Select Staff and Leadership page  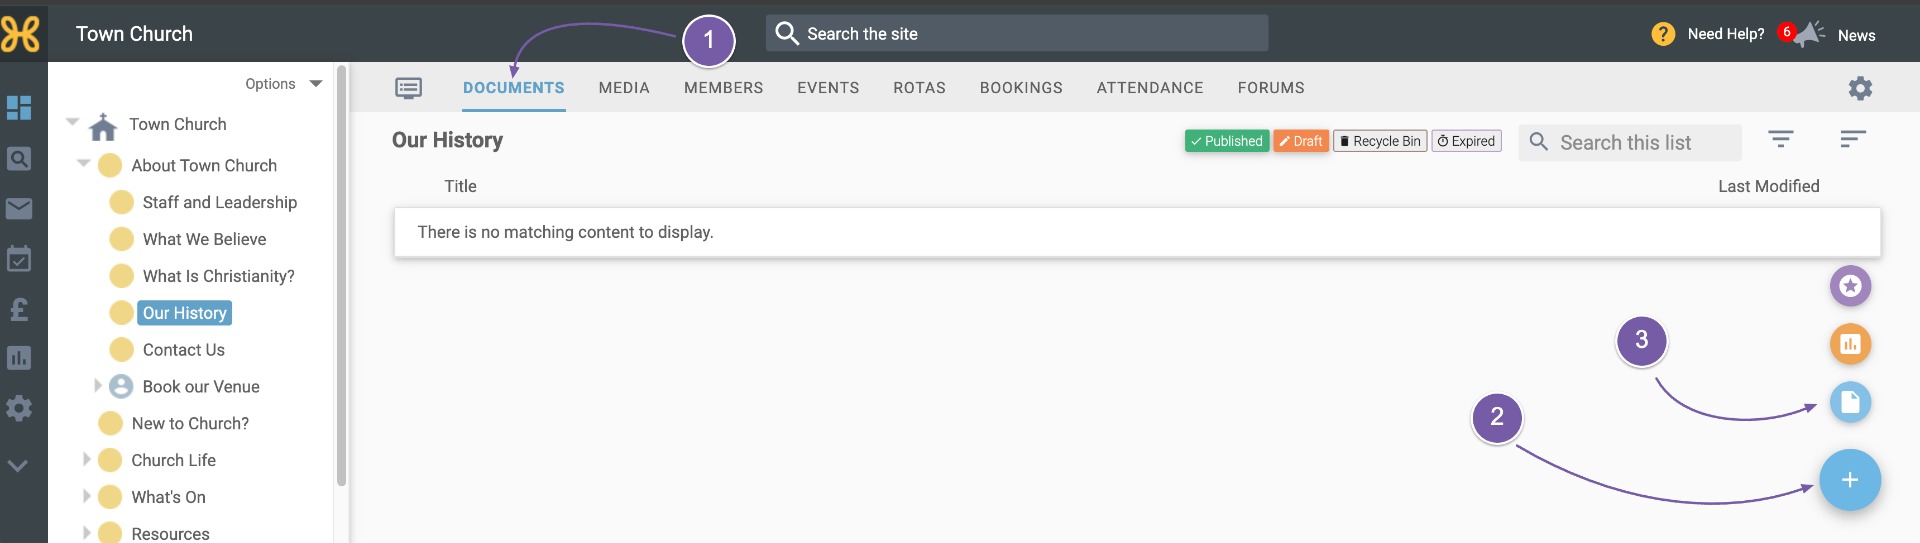coord(220,202)
